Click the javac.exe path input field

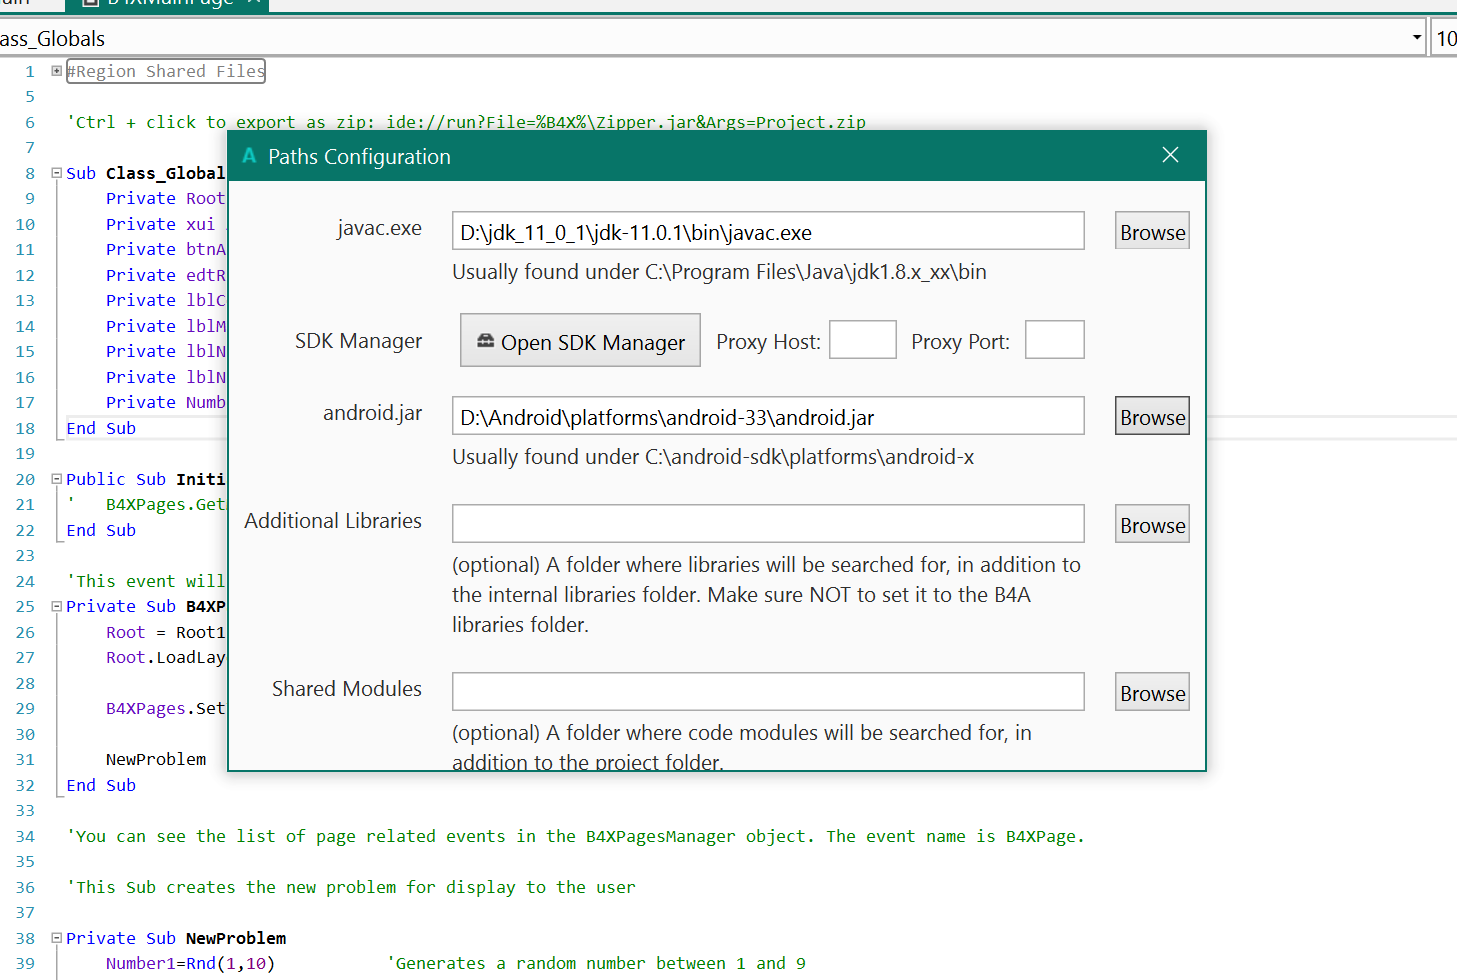tap(768, 231)
